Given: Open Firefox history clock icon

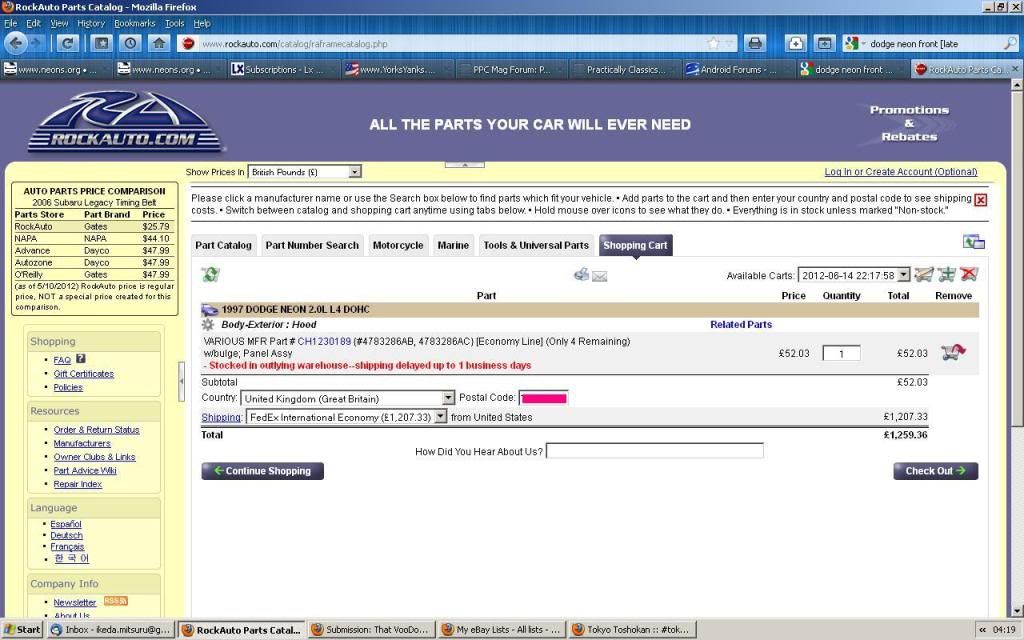Looking at the screenshot, I should pos(131,44).
